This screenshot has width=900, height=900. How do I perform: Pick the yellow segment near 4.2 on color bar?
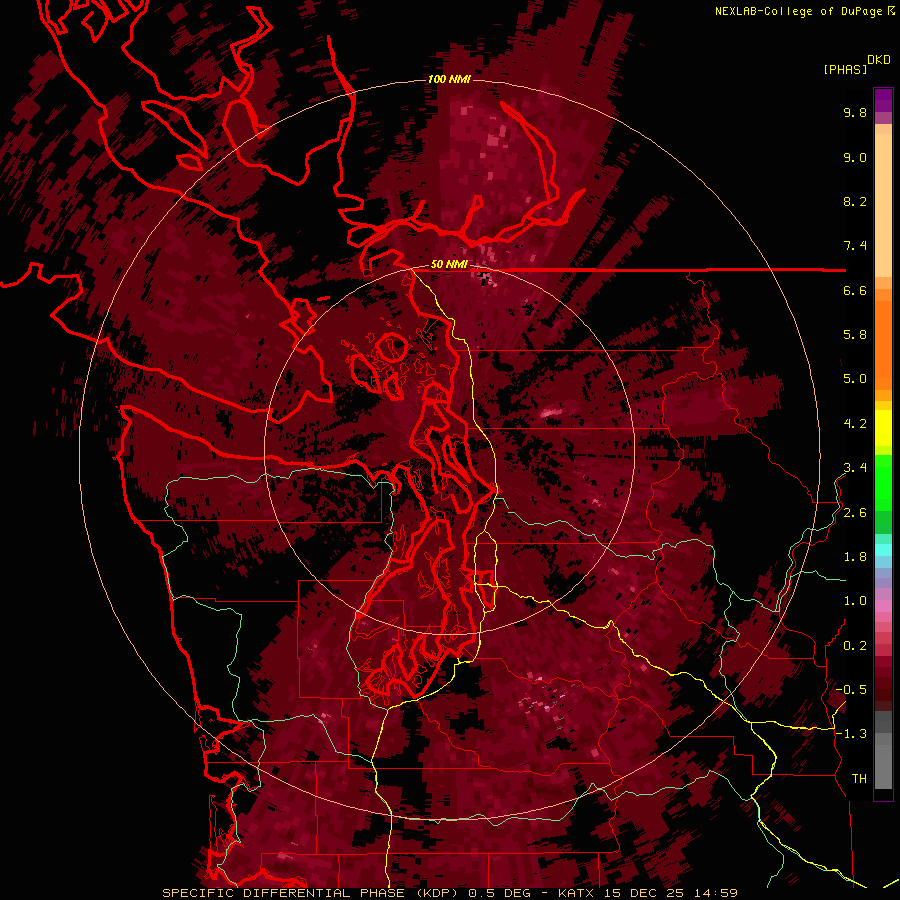point(883,428)
